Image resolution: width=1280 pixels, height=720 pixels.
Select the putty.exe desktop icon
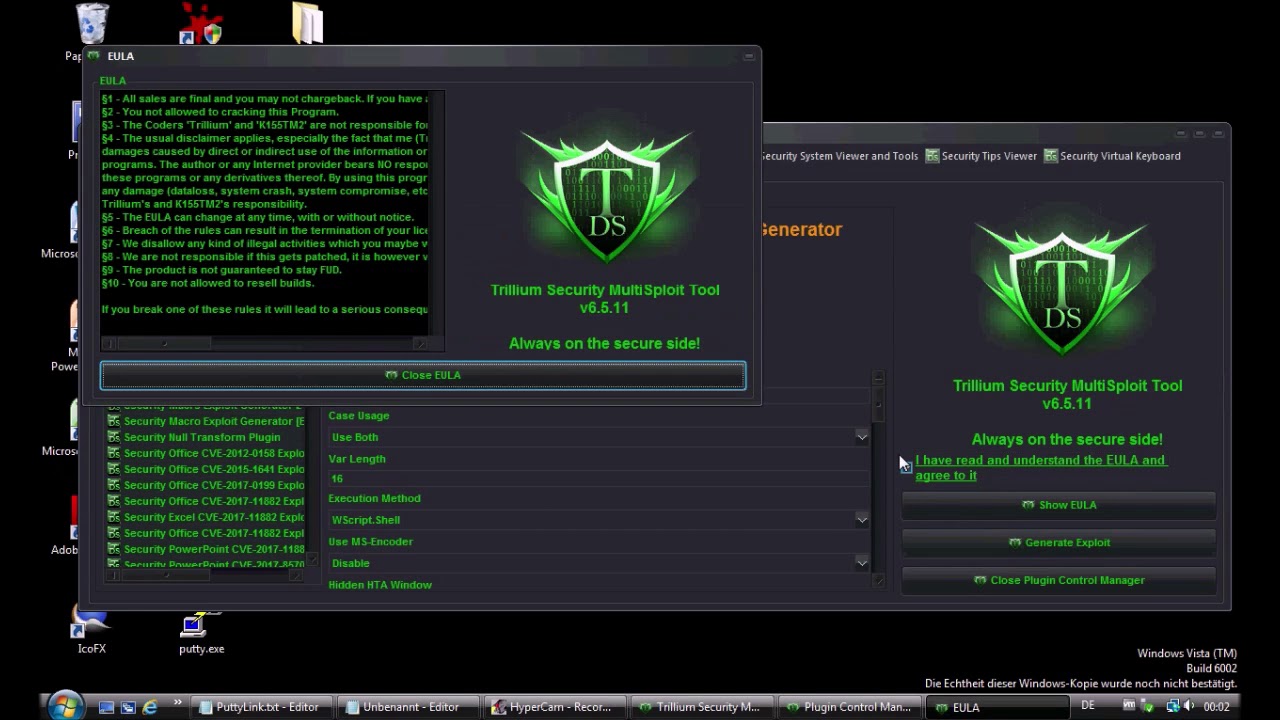(x=201, y=632)
